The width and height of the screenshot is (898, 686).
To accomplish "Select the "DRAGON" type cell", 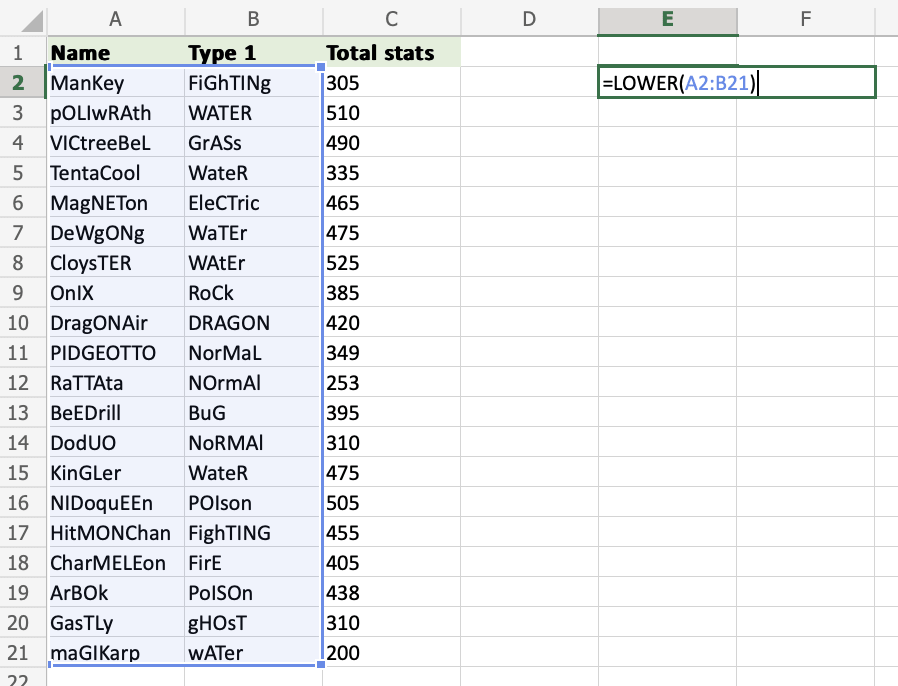I will [253, 323].
